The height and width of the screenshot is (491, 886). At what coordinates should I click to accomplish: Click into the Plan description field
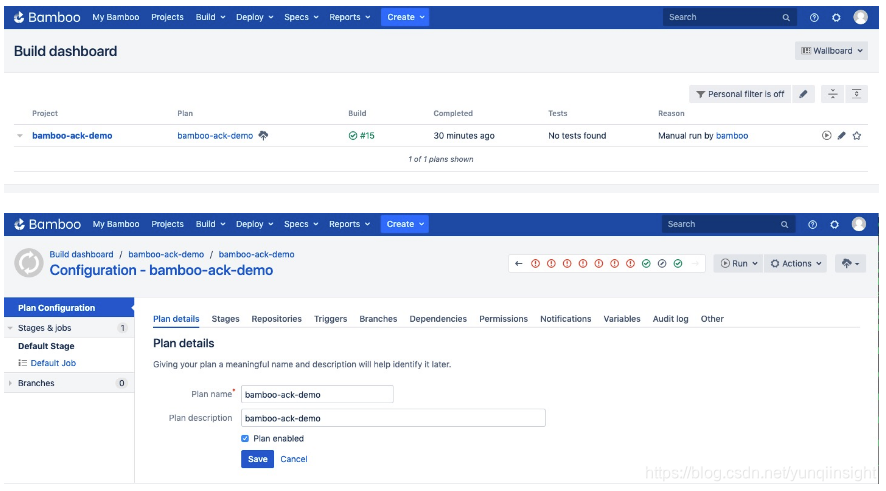[393, 418]
